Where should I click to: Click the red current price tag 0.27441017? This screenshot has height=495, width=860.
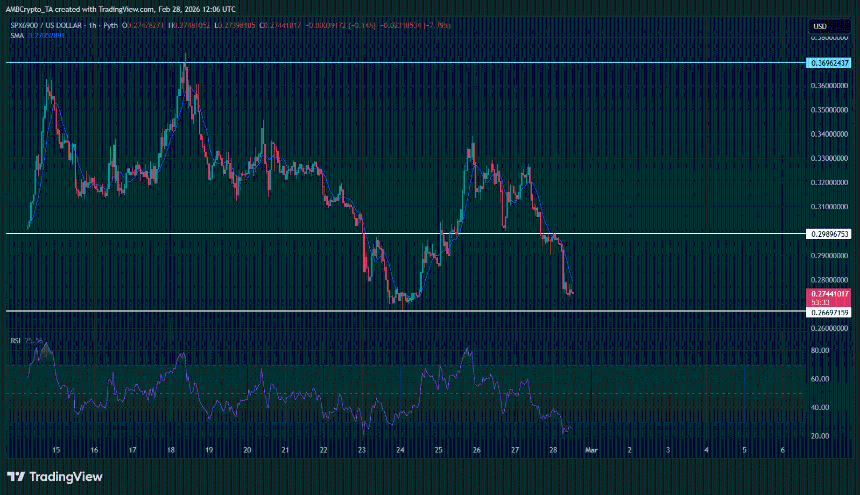[829, 294]
